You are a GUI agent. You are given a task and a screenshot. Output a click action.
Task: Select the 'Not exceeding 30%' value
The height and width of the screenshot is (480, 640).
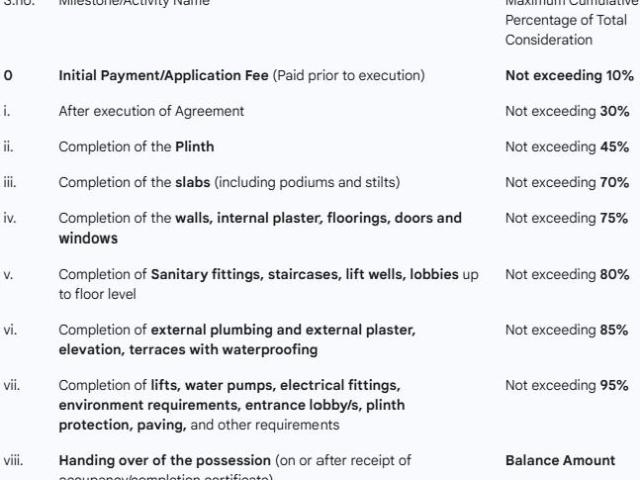(x=567, y=111)
